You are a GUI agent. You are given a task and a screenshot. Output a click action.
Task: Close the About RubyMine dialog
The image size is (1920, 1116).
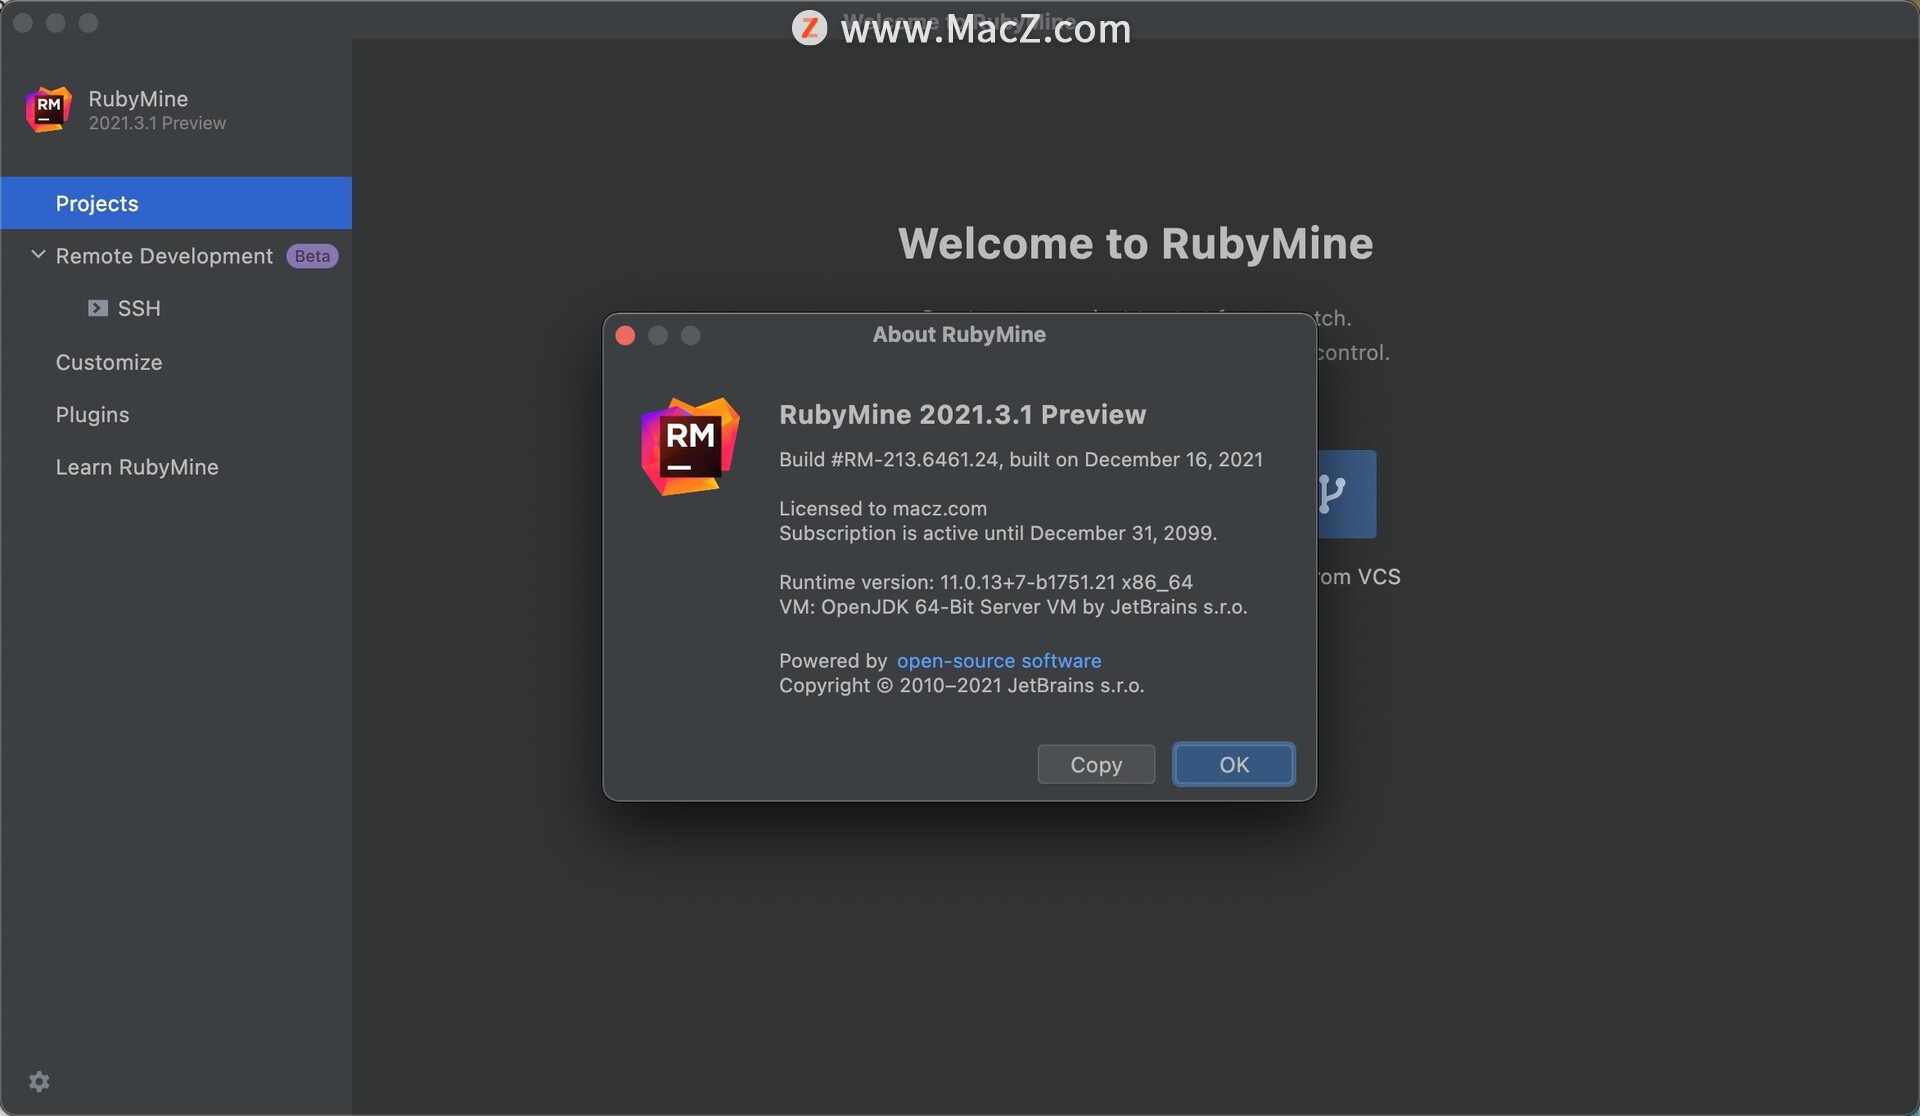click(626, 335)
